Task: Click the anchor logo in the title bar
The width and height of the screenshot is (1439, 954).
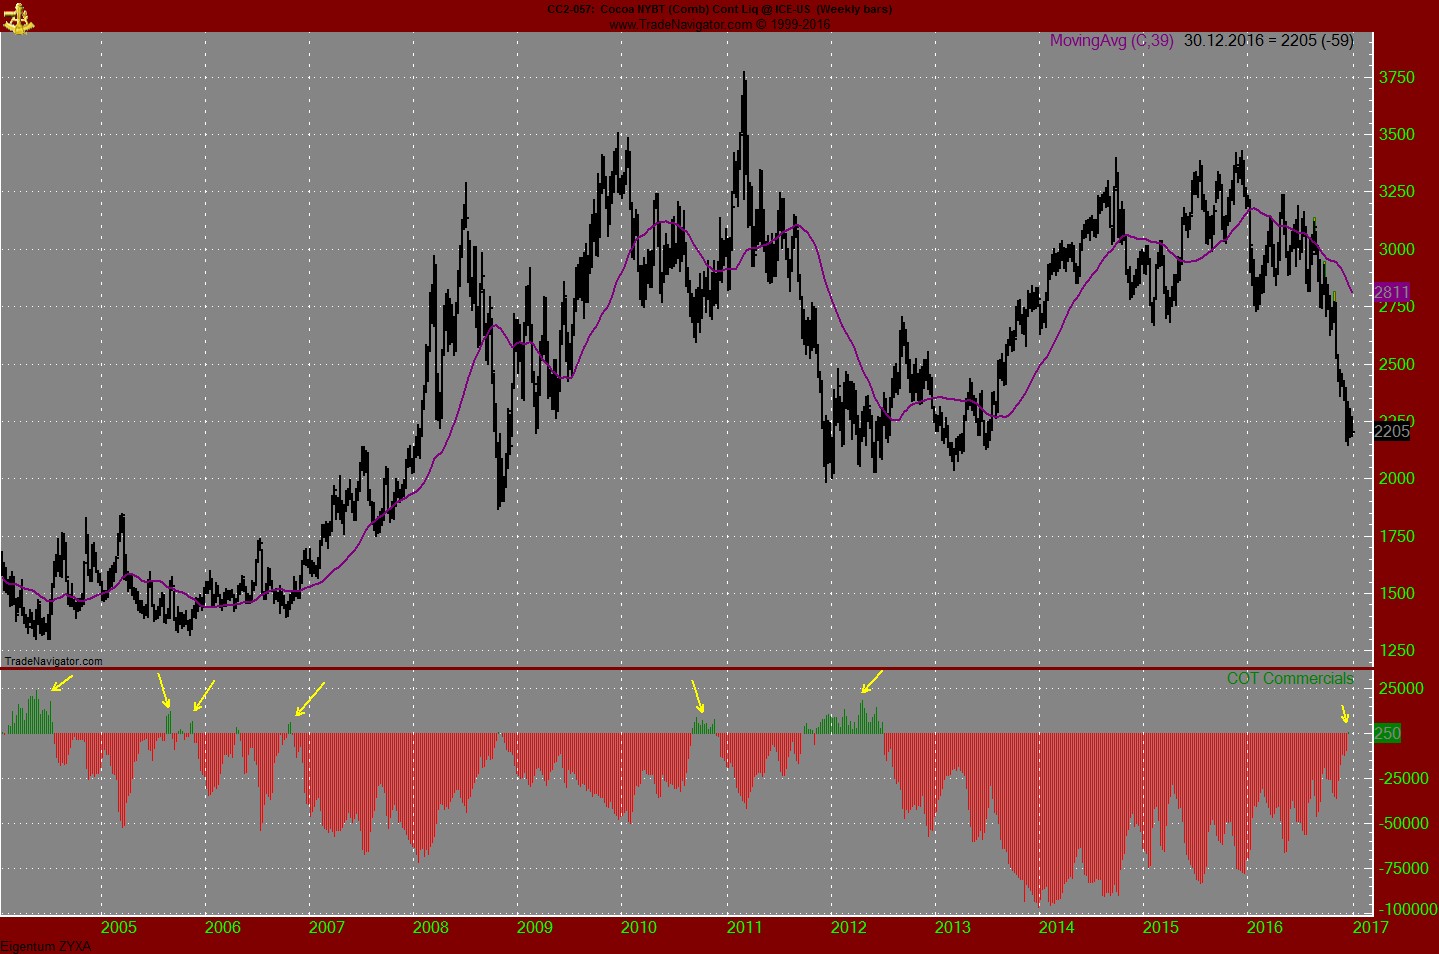Action: (x=20, y=16)
